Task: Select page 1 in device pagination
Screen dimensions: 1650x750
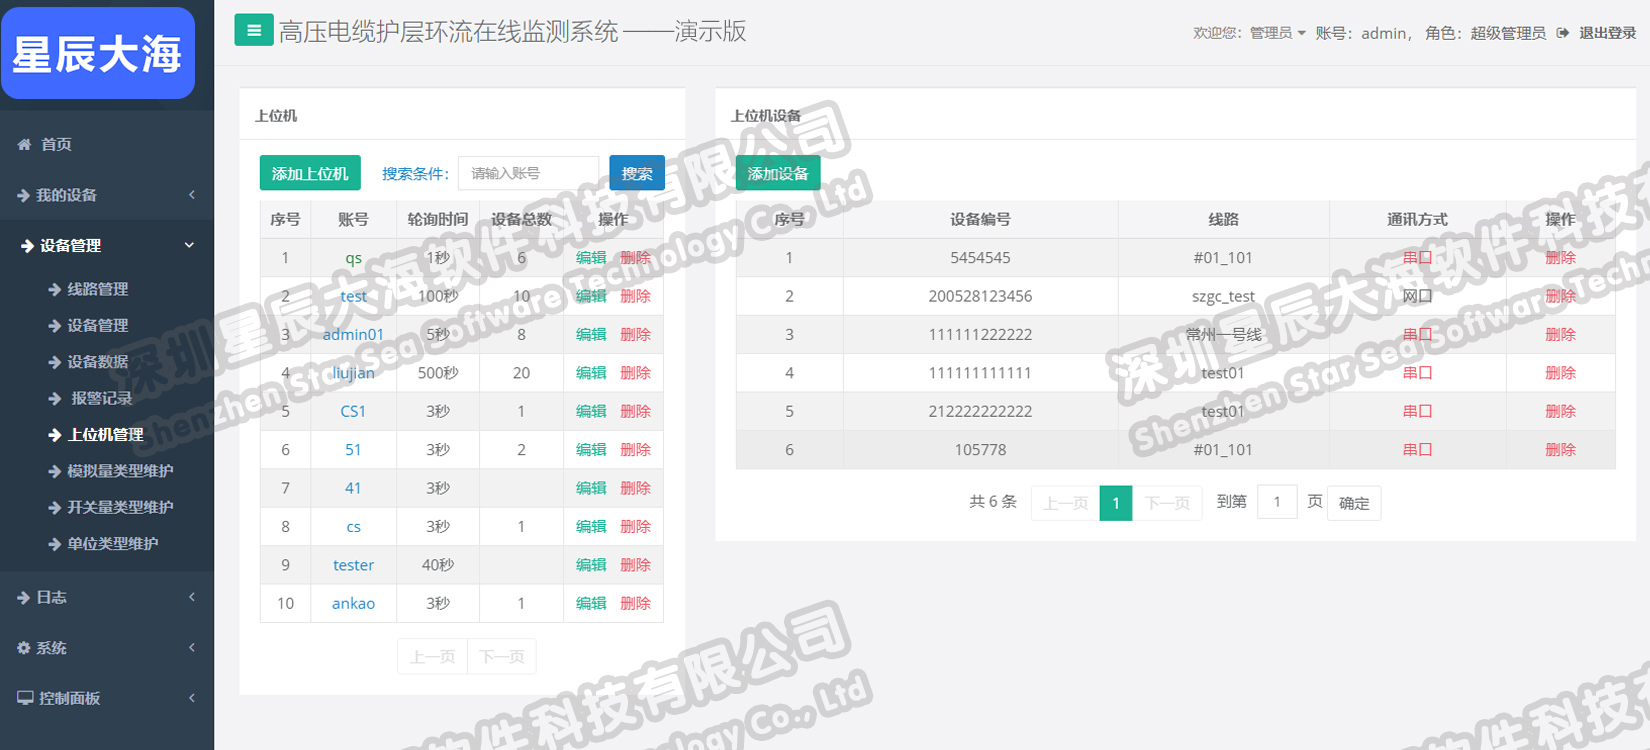Action: click(1116, 503)
